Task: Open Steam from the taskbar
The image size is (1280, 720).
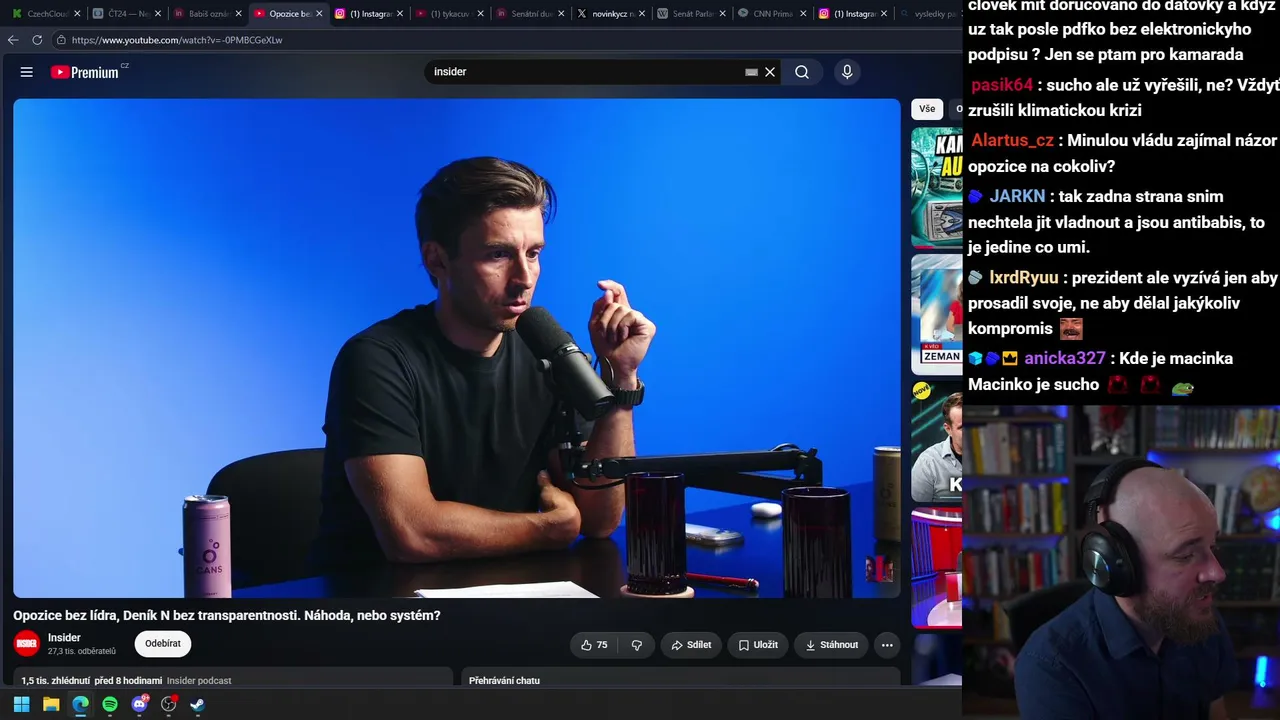Action: click(x=198, y=704)
